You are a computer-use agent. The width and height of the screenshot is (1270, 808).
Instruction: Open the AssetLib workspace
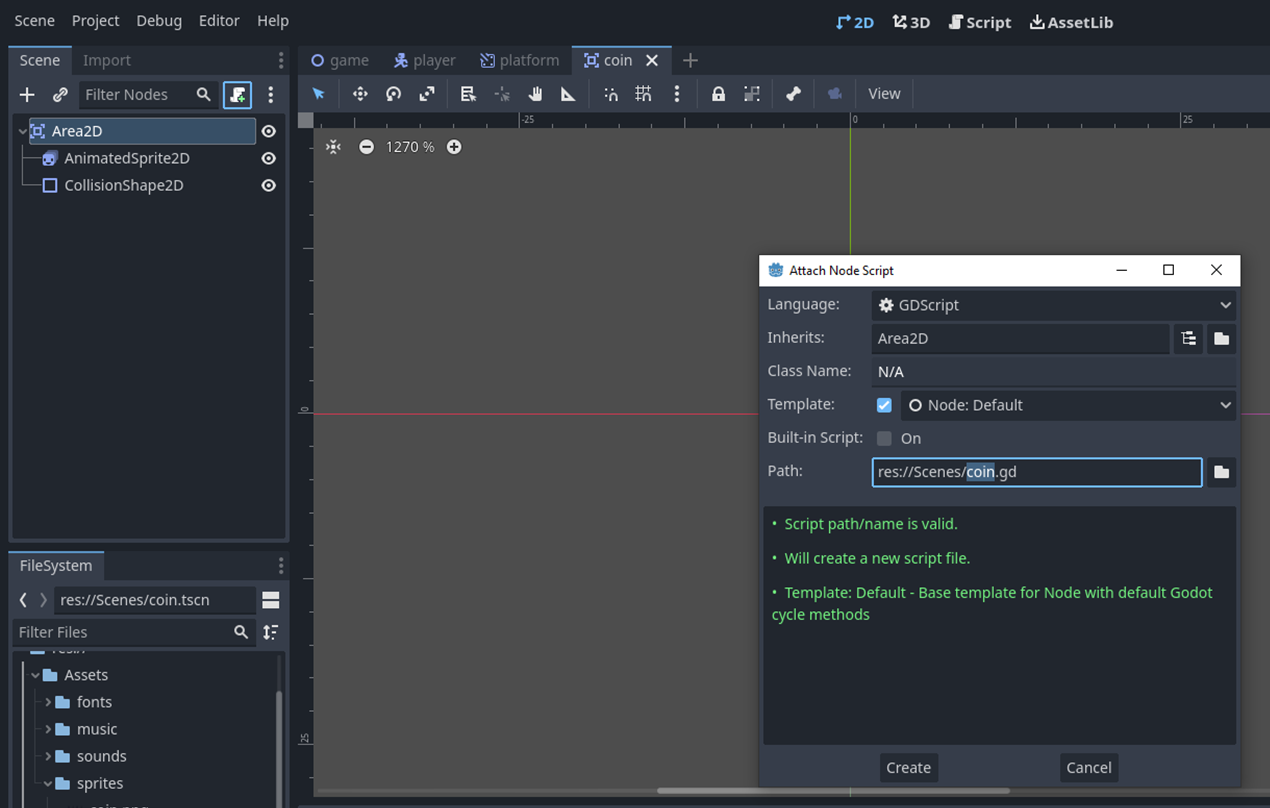pyautogui.click(x=1071, y=22)
